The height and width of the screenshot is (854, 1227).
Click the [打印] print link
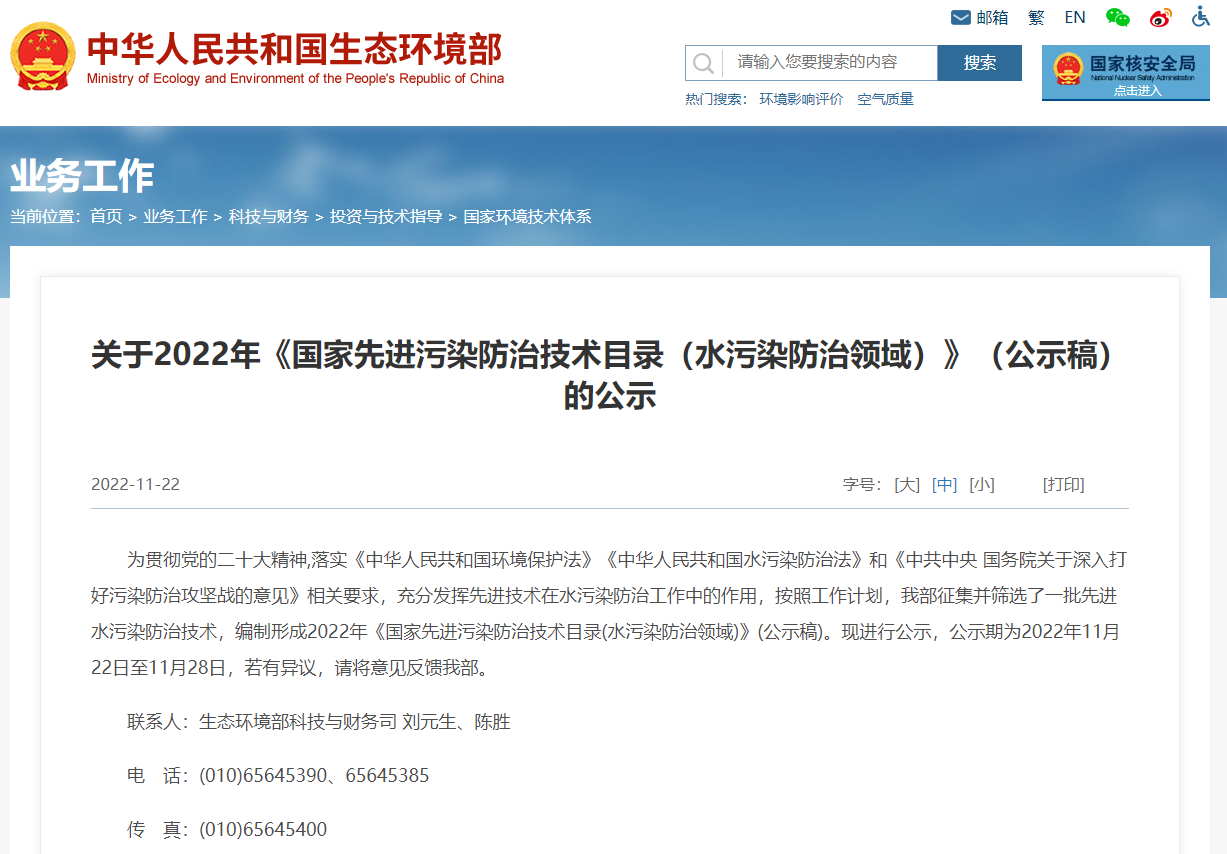[x=1063, y=485]
